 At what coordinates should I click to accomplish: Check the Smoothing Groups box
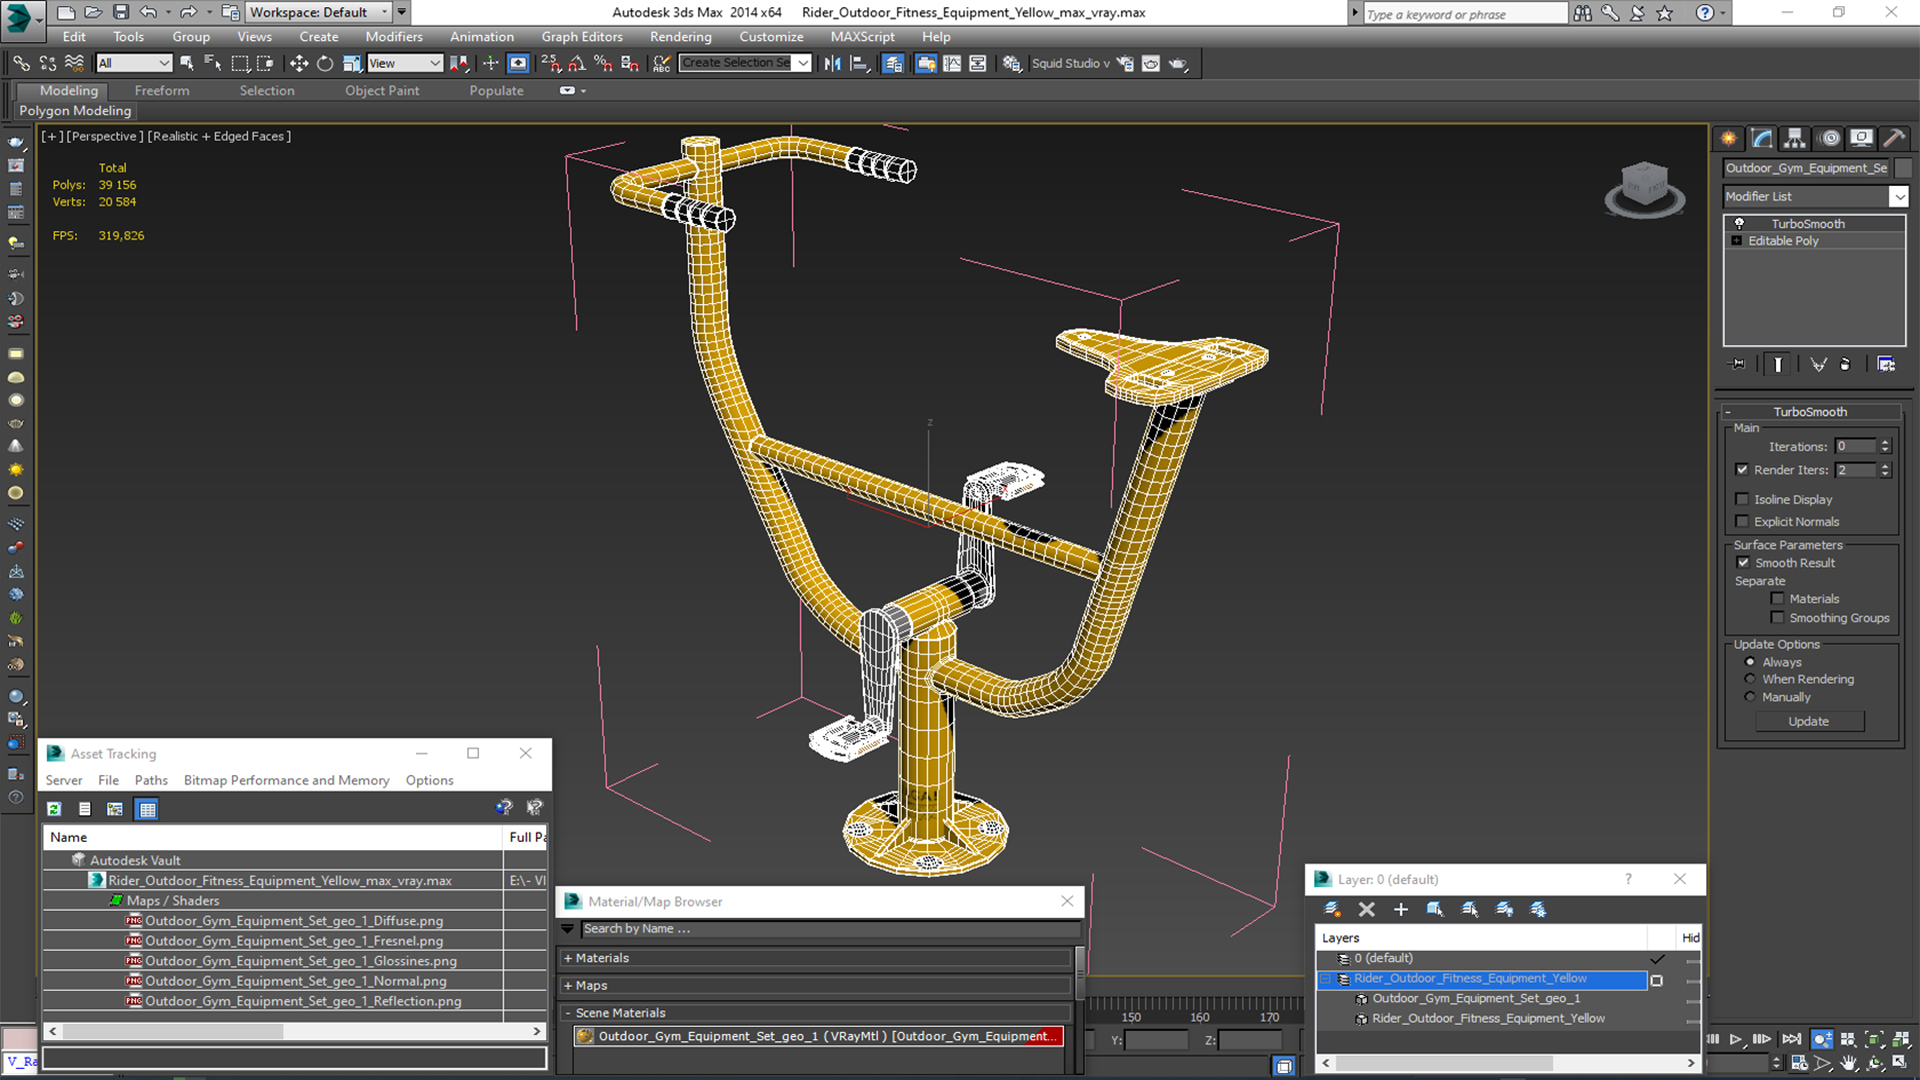click(x=1777, y=618)
